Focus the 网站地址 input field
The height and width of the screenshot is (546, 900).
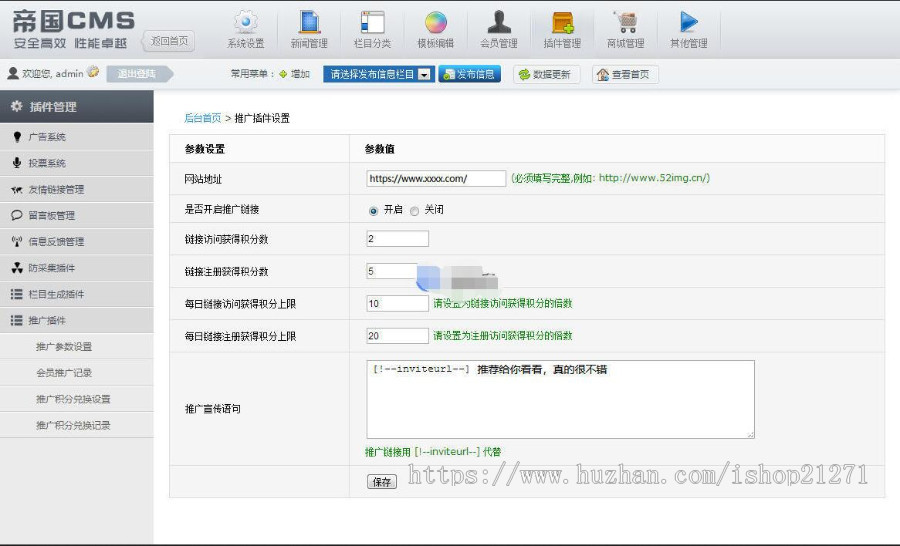point(436,179)
